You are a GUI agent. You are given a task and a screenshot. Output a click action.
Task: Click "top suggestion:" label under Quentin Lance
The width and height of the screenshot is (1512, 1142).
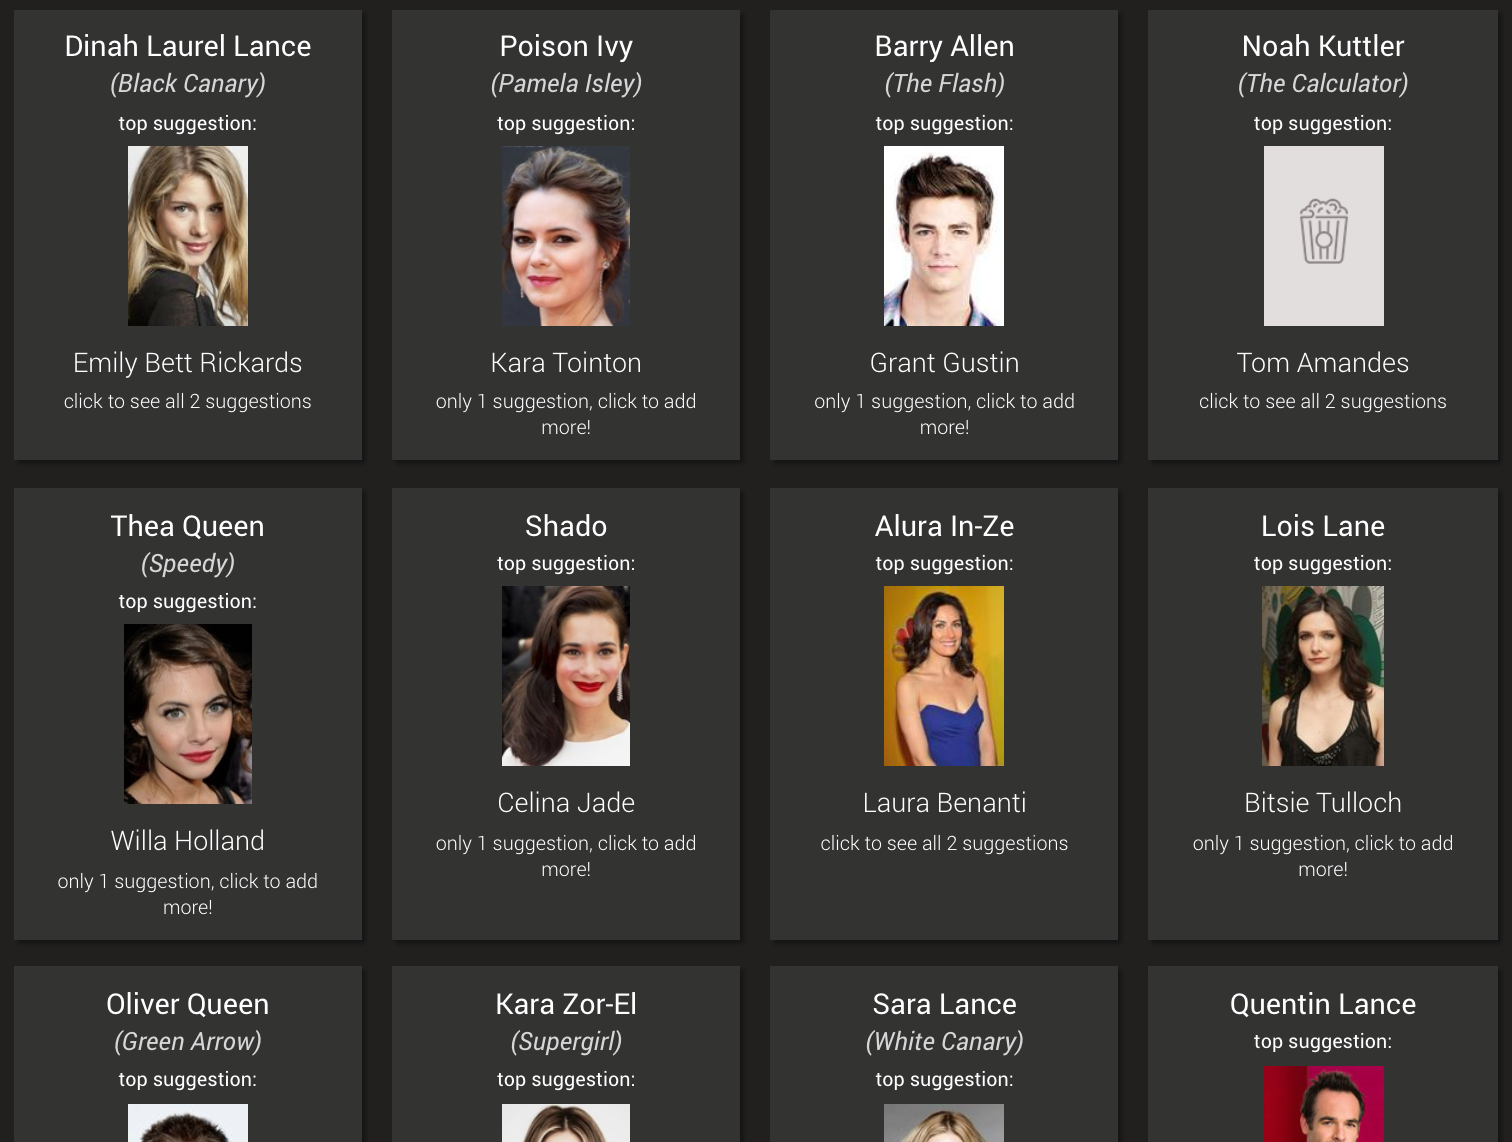pyautogui.click(x=1323, y=1042)
